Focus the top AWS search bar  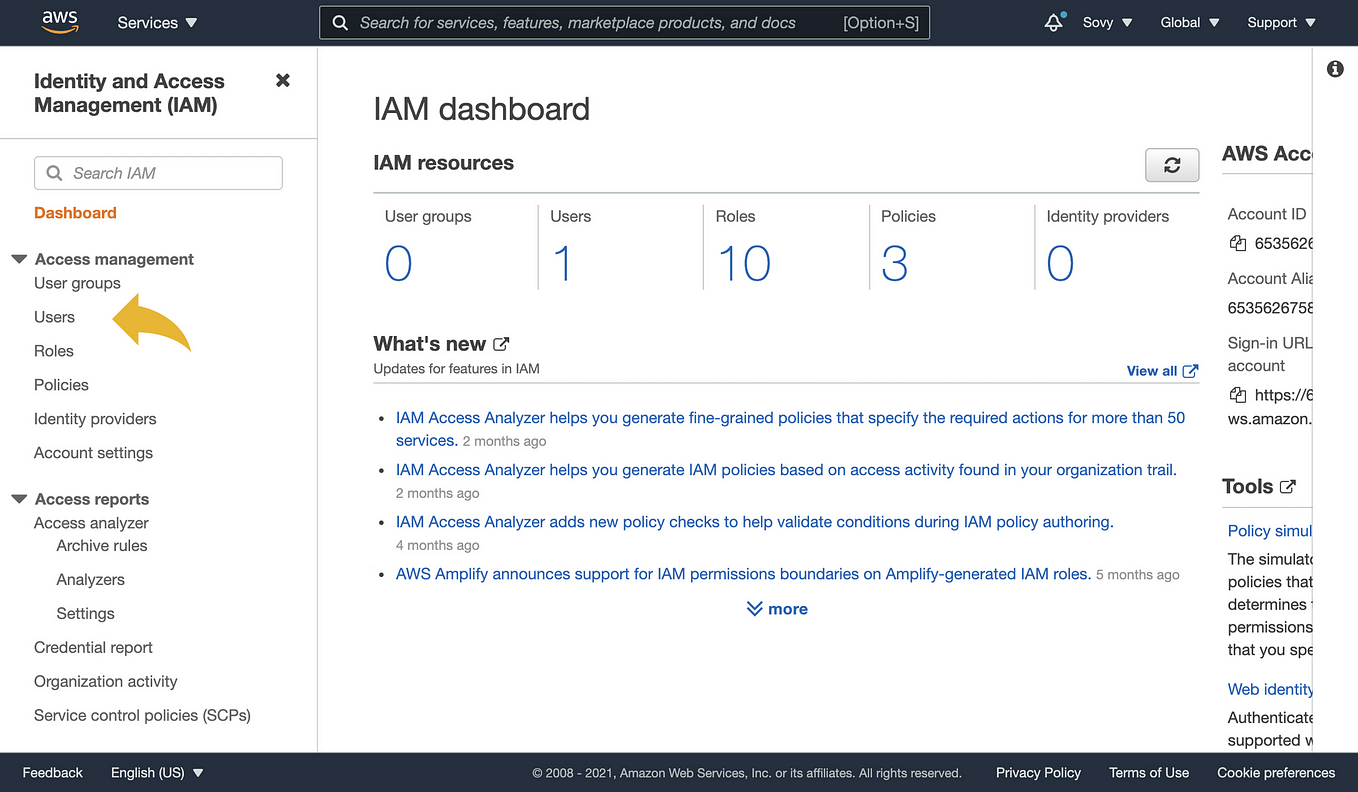(x=624, y=22)
